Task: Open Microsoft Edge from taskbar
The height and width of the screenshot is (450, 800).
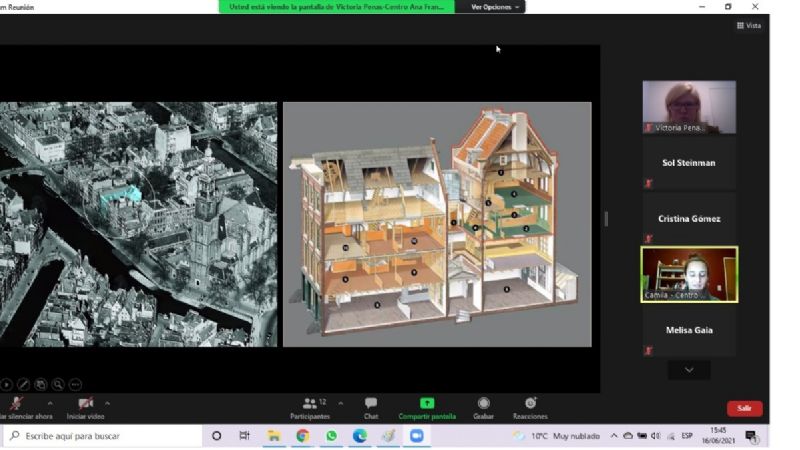Action: (x=360, y=436)
